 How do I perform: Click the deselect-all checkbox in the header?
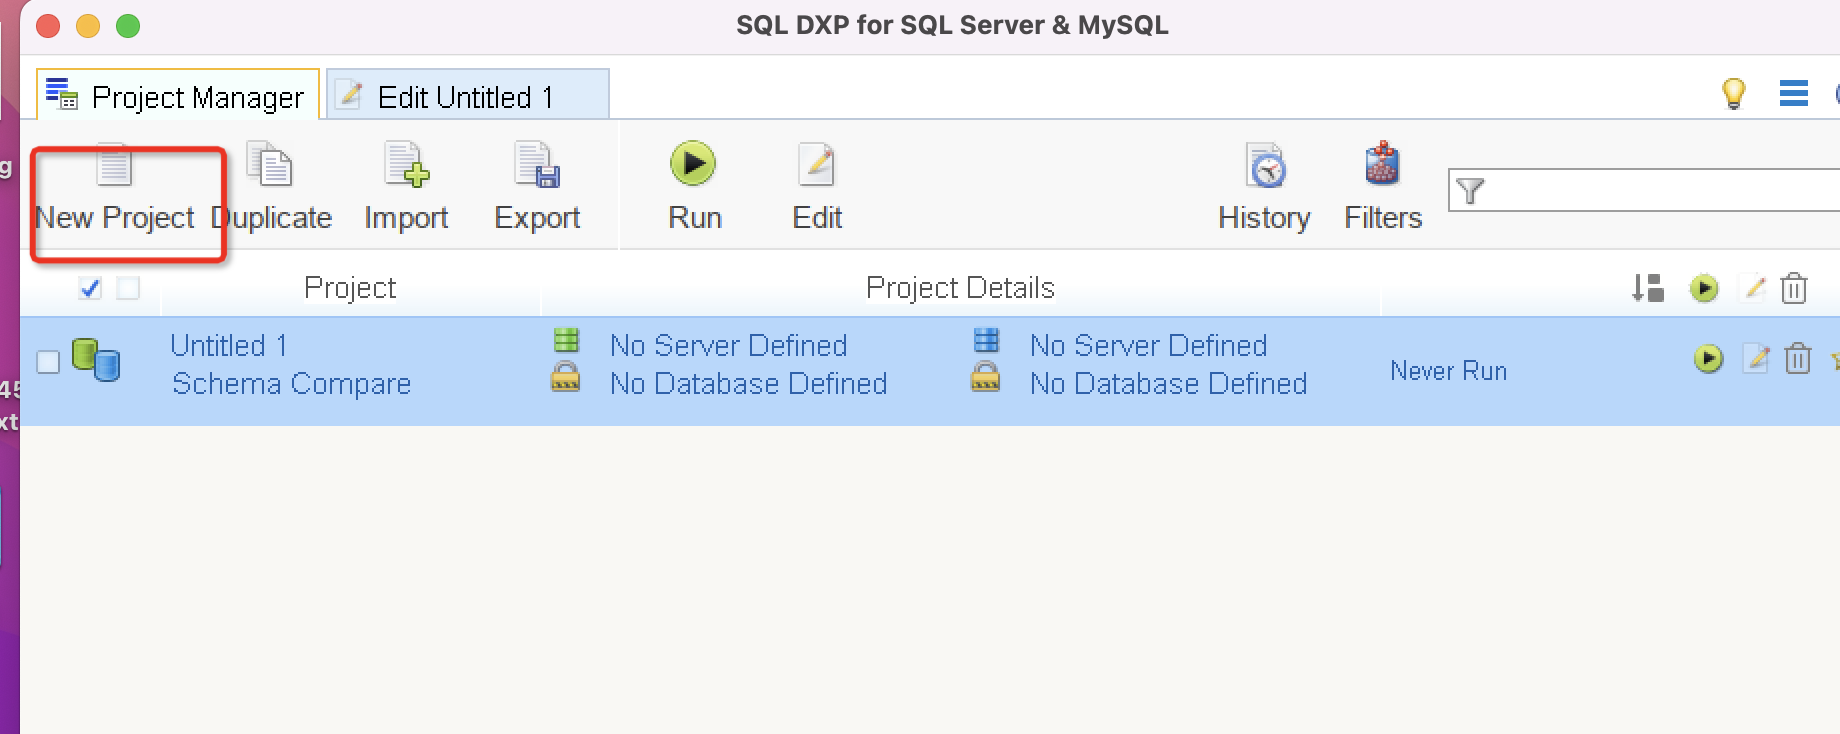[x=128, y=288]
